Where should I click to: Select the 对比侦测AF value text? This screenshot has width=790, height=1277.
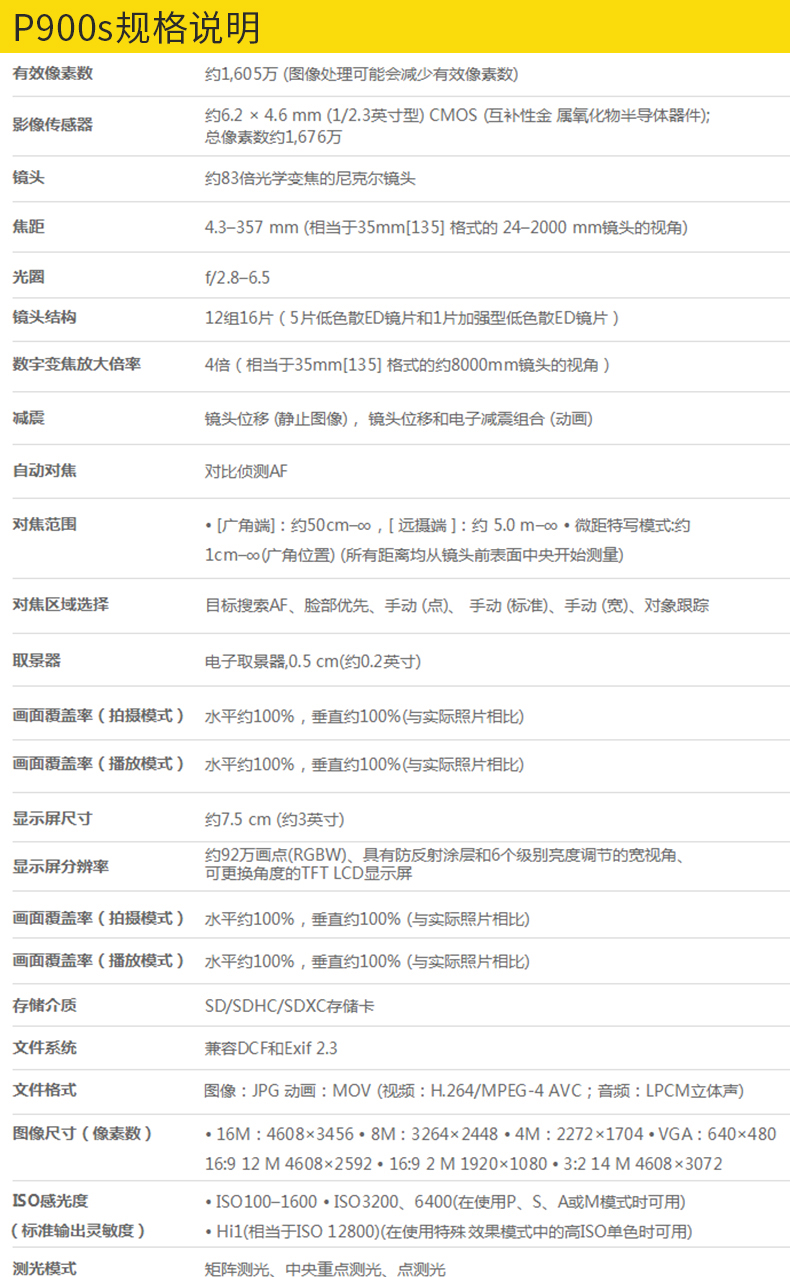[x=246, y=470]
